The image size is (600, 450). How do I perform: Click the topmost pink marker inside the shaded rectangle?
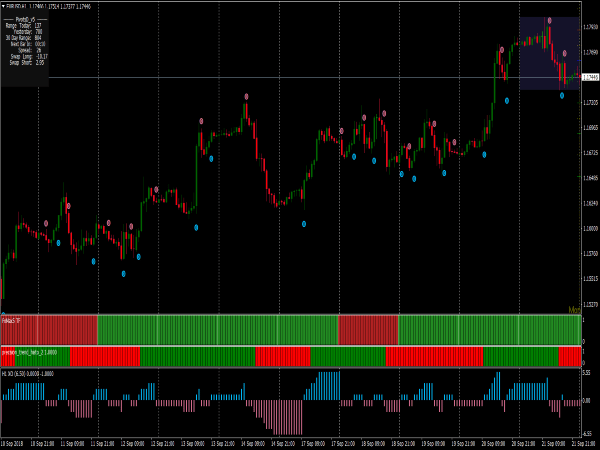[x=549, y=21]
